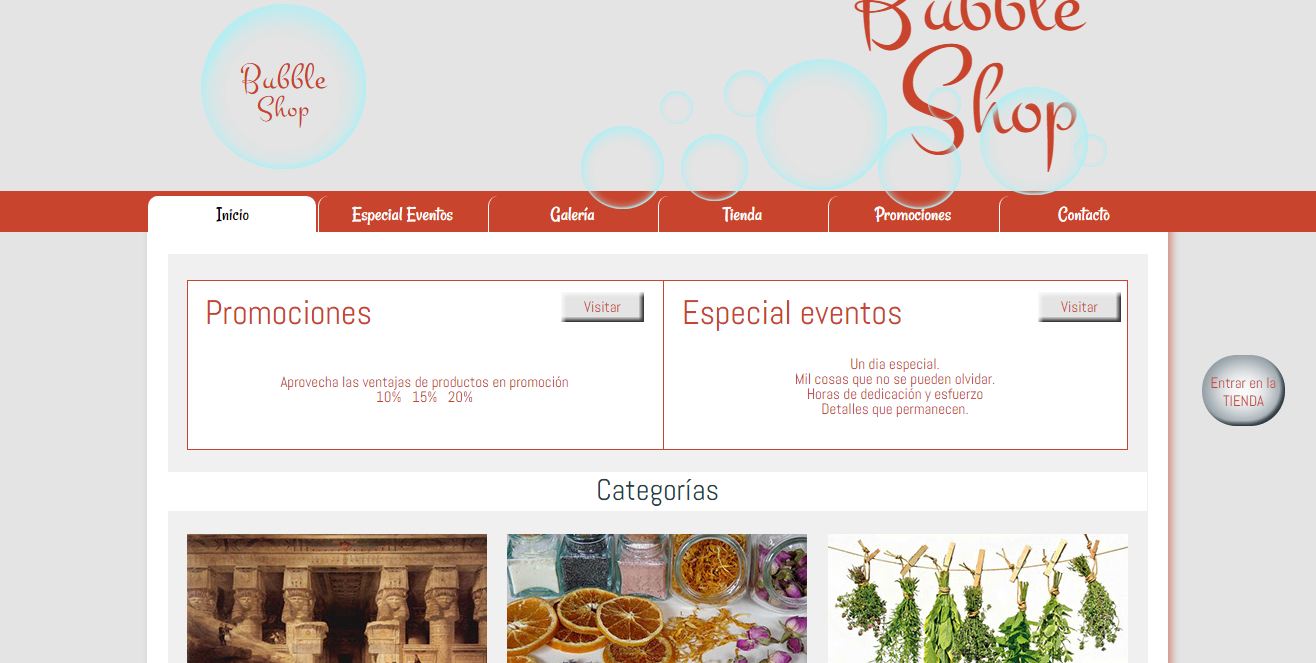The image size is (1316, 663).
Task: Click the Promociones section heading
Action: (288, 313)
